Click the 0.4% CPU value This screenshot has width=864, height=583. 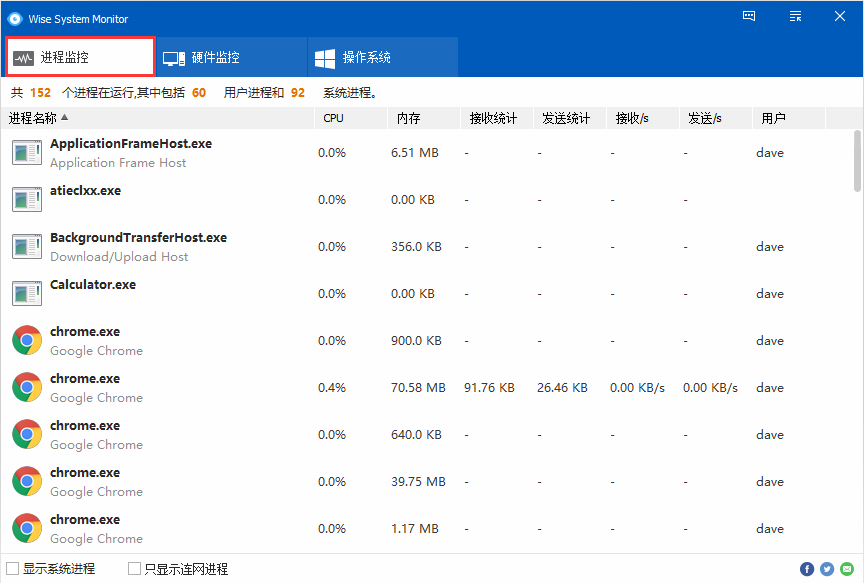click(332, 388)
